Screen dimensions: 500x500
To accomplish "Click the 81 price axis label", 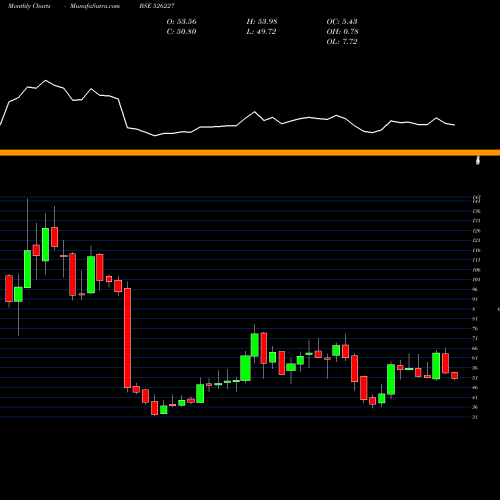I will pos(475,319).
